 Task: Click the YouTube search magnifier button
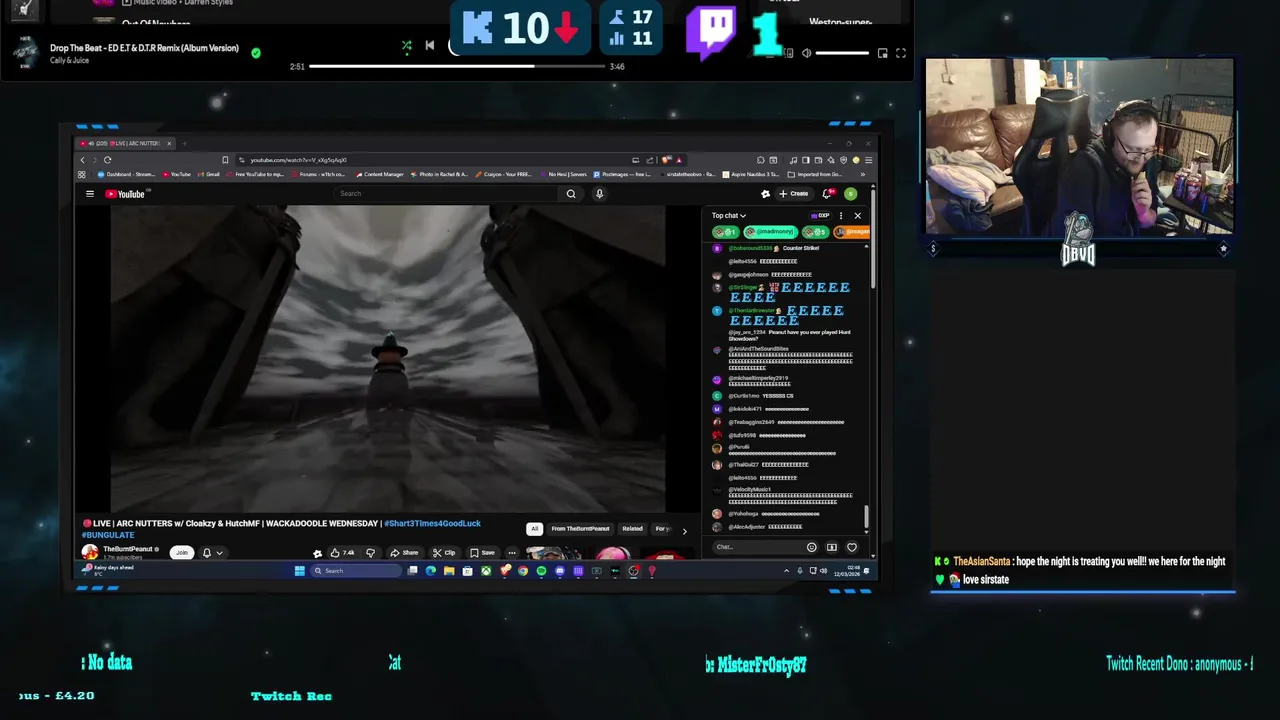coord(571,193)
